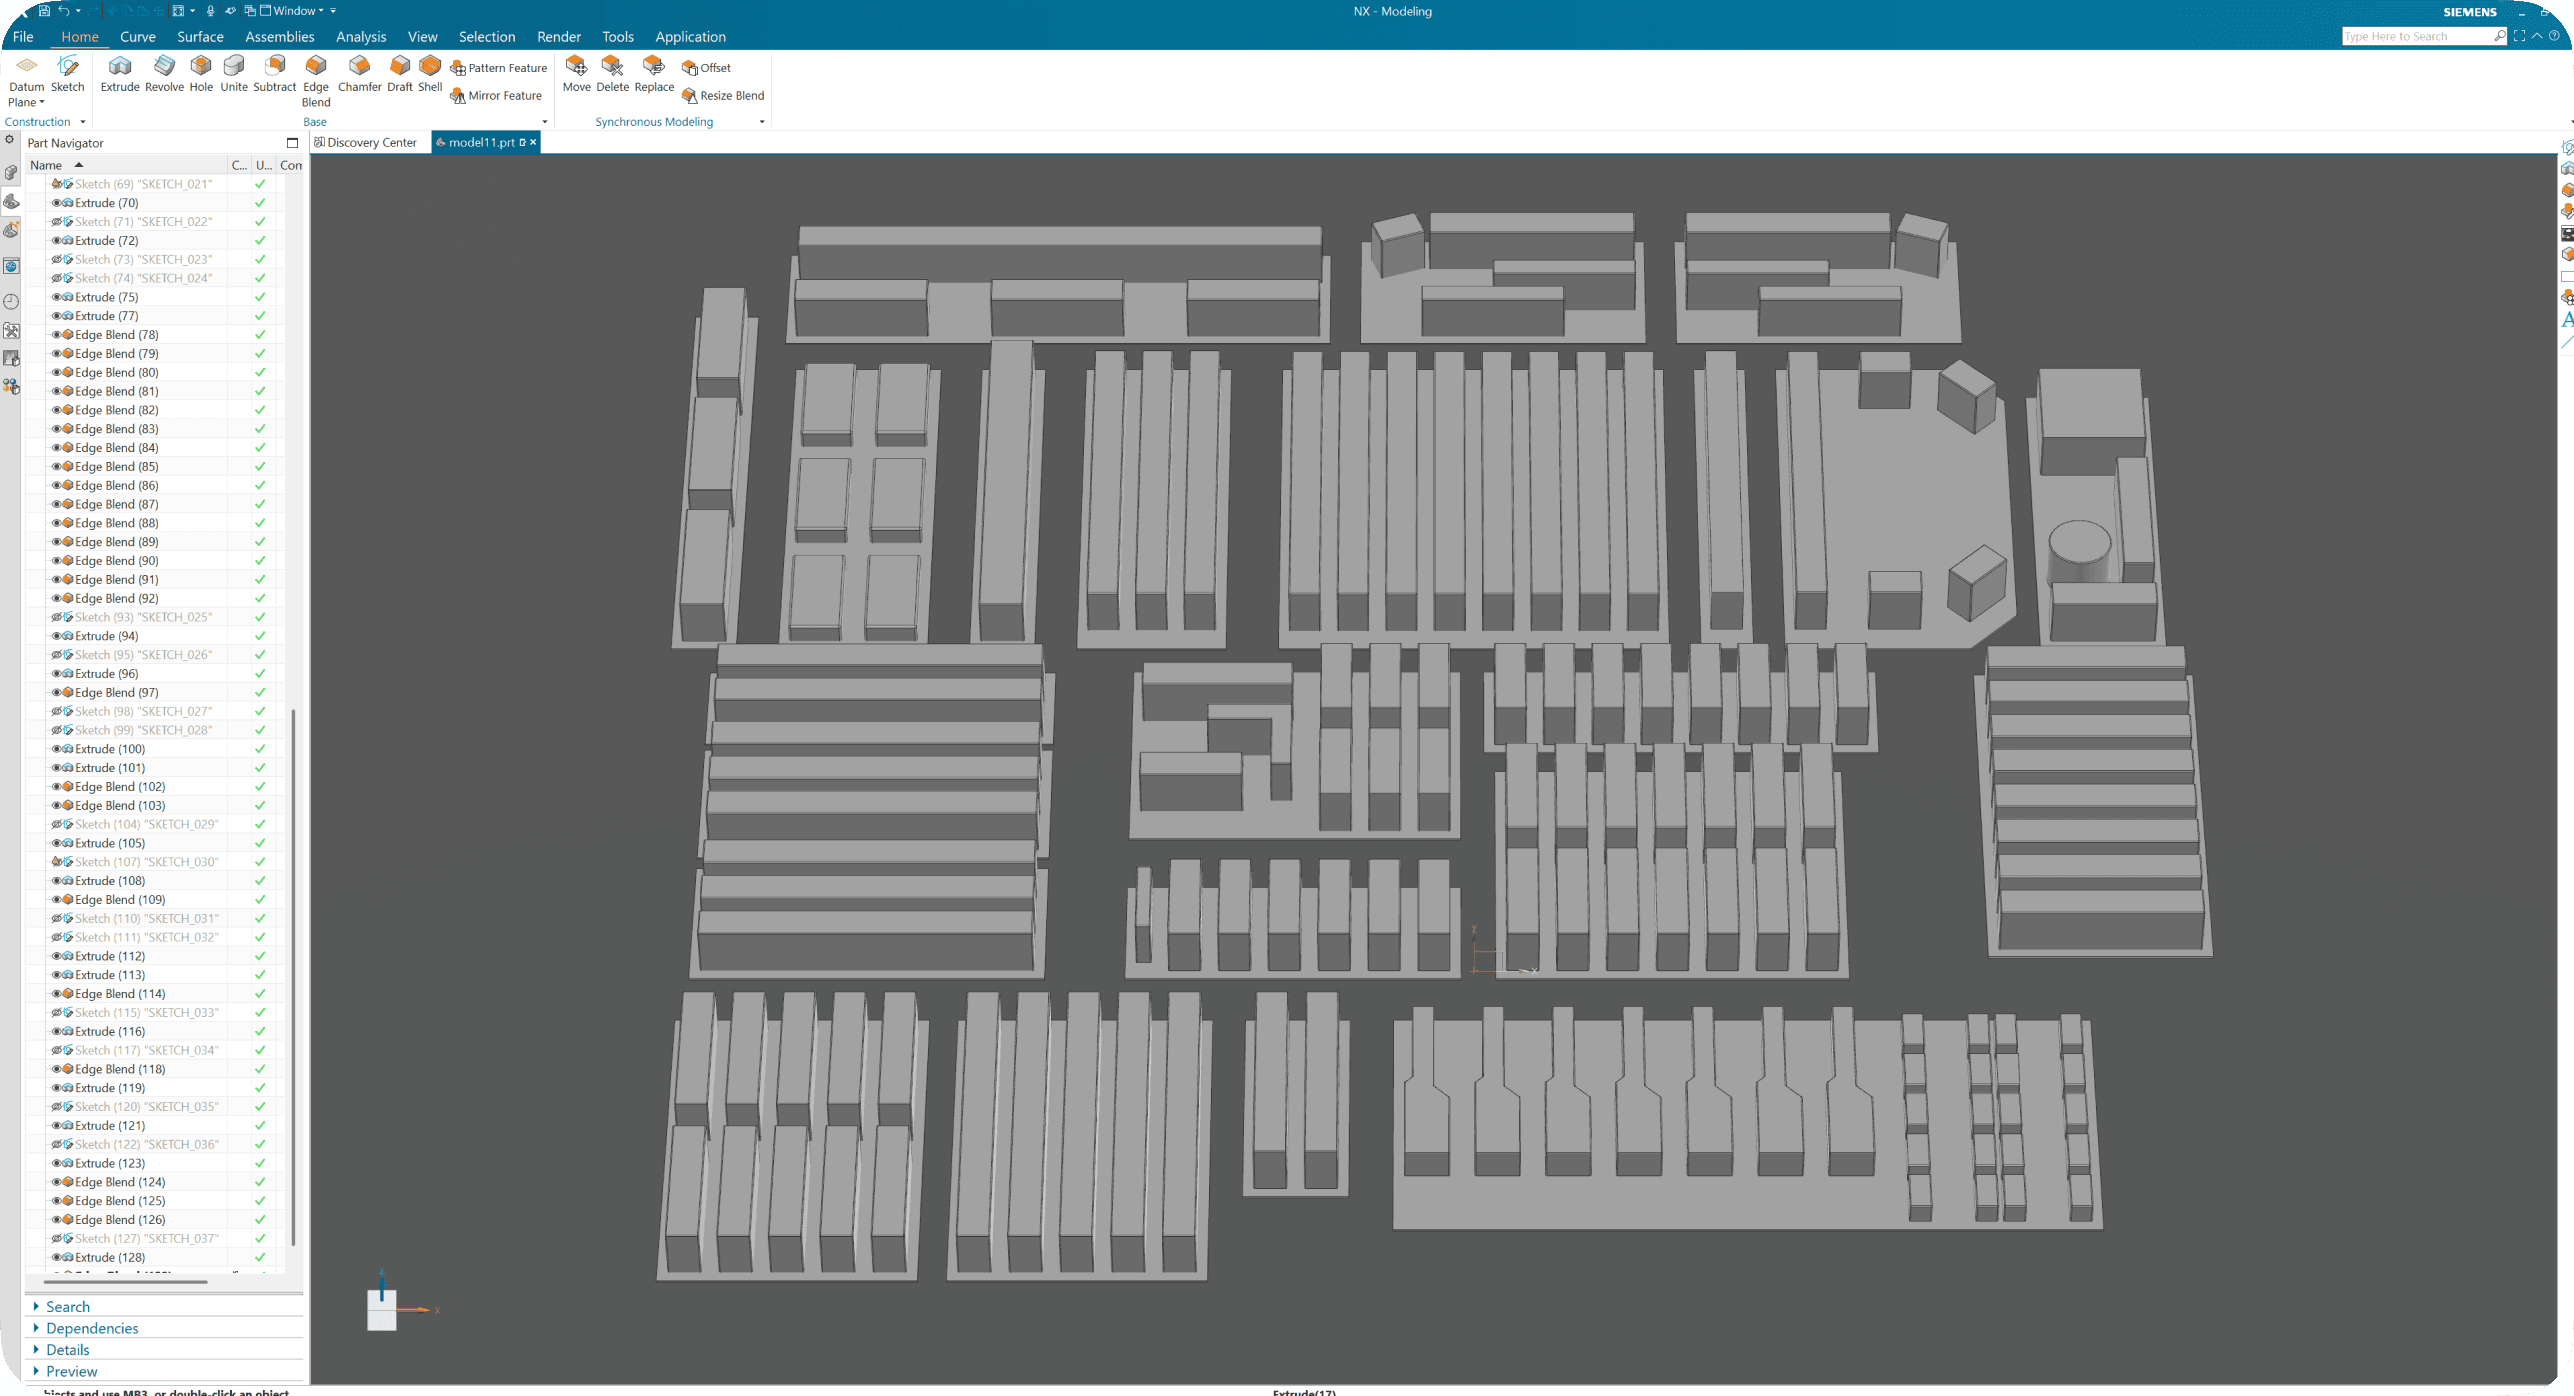Expand the Dependencies section
This screenshot has height=1396, width=2574.
(92, 1328)
